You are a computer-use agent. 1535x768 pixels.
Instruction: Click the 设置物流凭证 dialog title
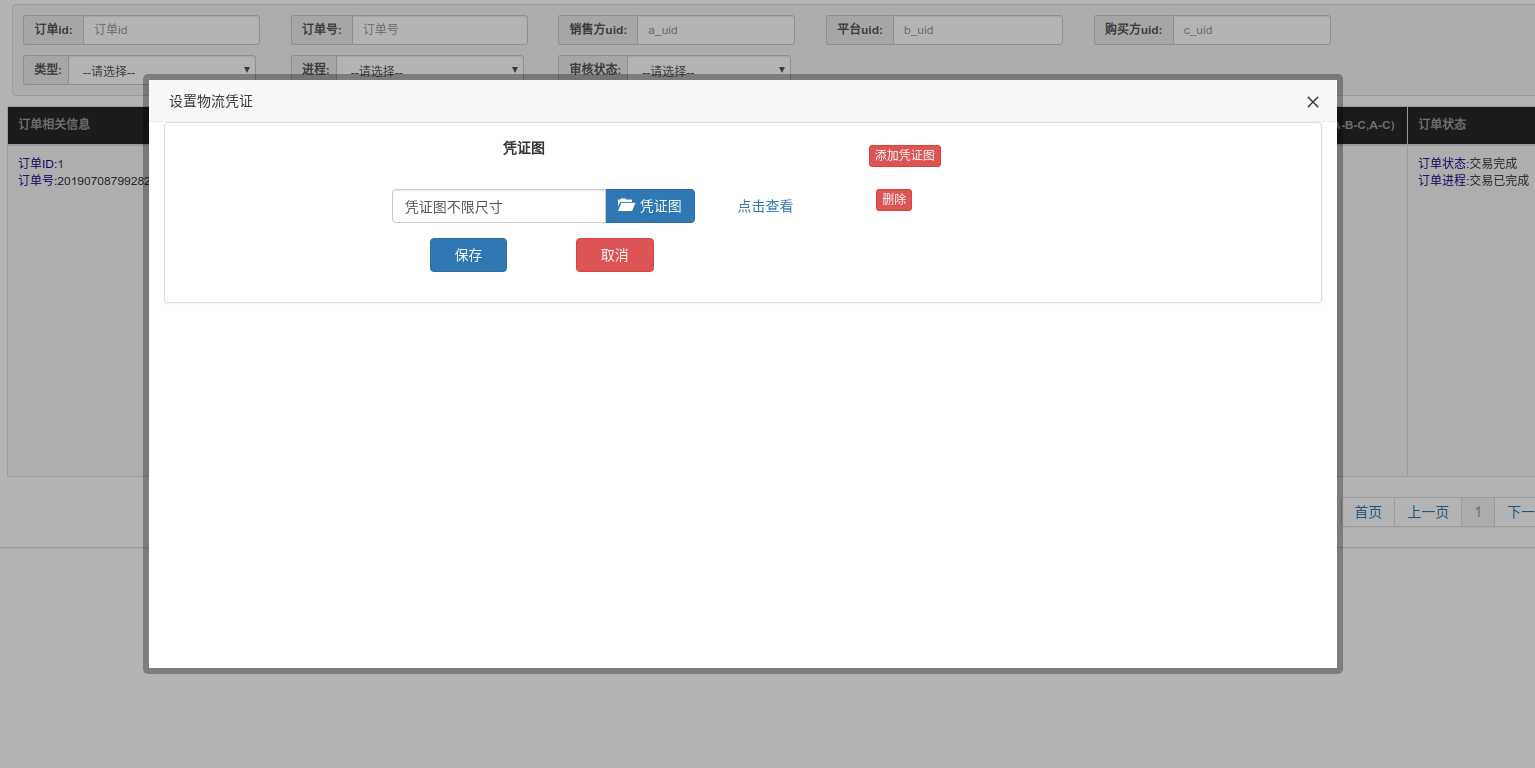click(x=211, y=102)
